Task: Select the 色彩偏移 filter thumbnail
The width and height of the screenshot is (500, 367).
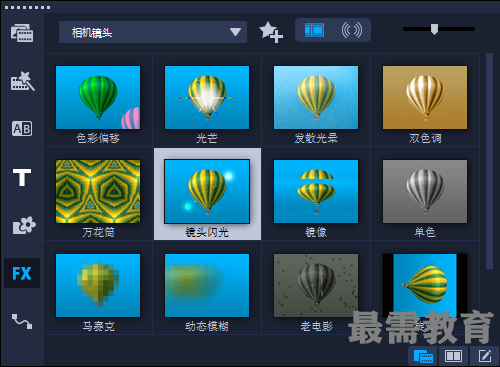Action: pyautogui.click(x=98, y=97)
